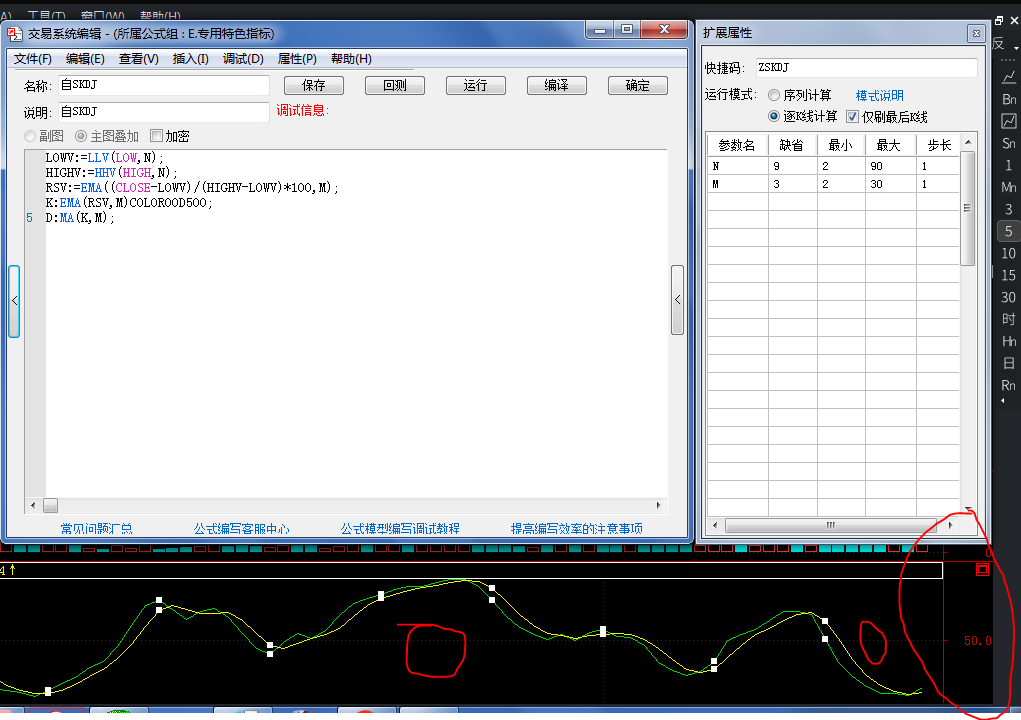1021x720 pixels.
Task: Click the parameter table's scroll up arrow
Action: click(968, 142)
